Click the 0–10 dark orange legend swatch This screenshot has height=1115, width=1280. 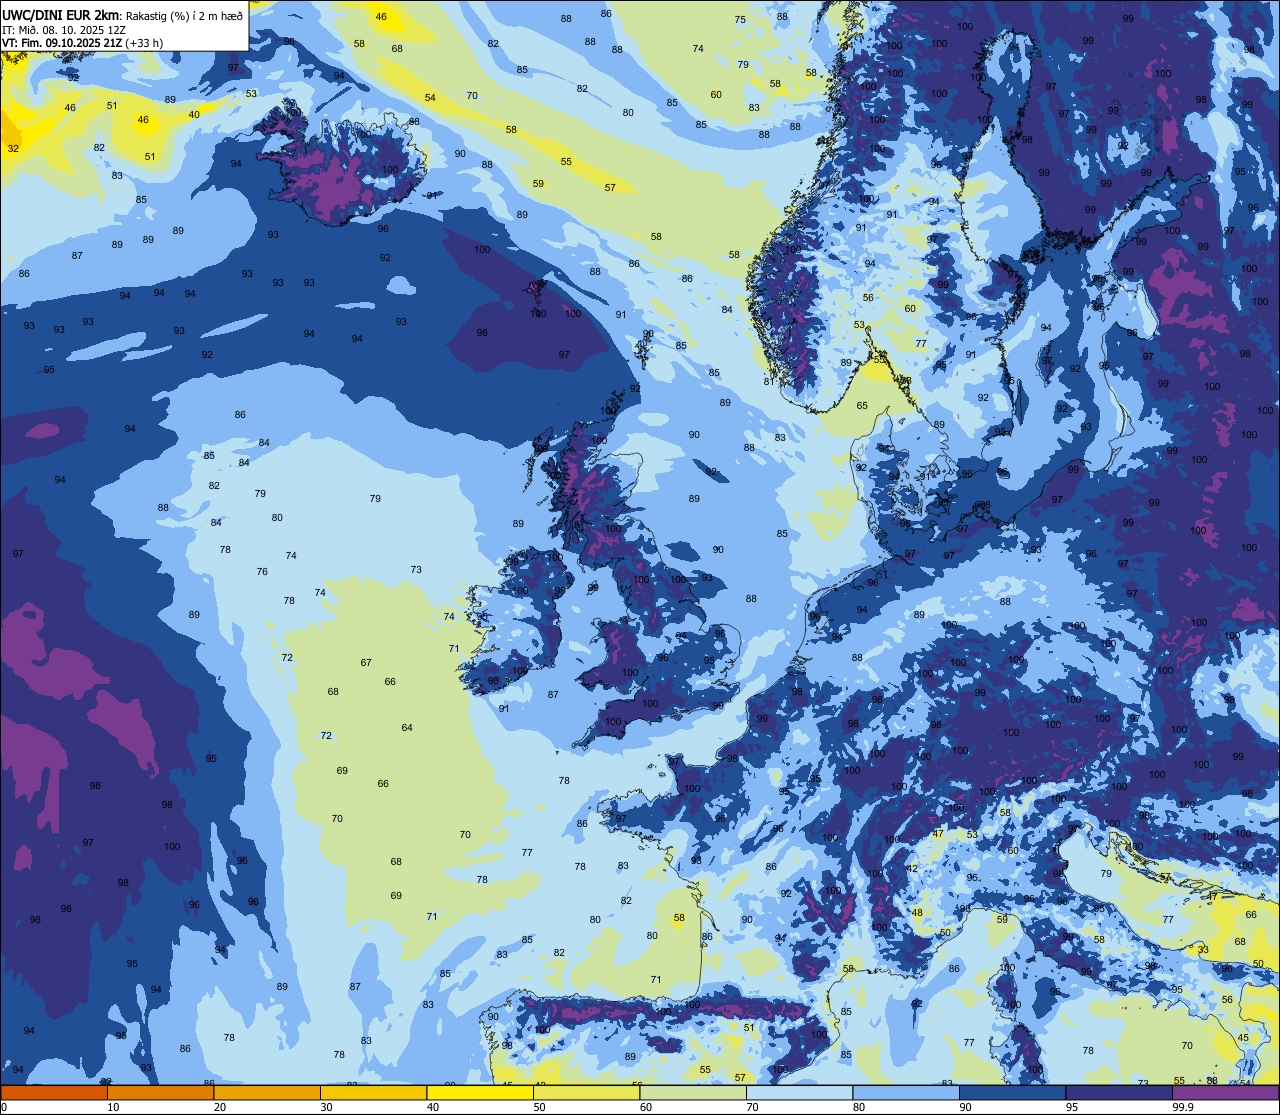coord(54,1092)
